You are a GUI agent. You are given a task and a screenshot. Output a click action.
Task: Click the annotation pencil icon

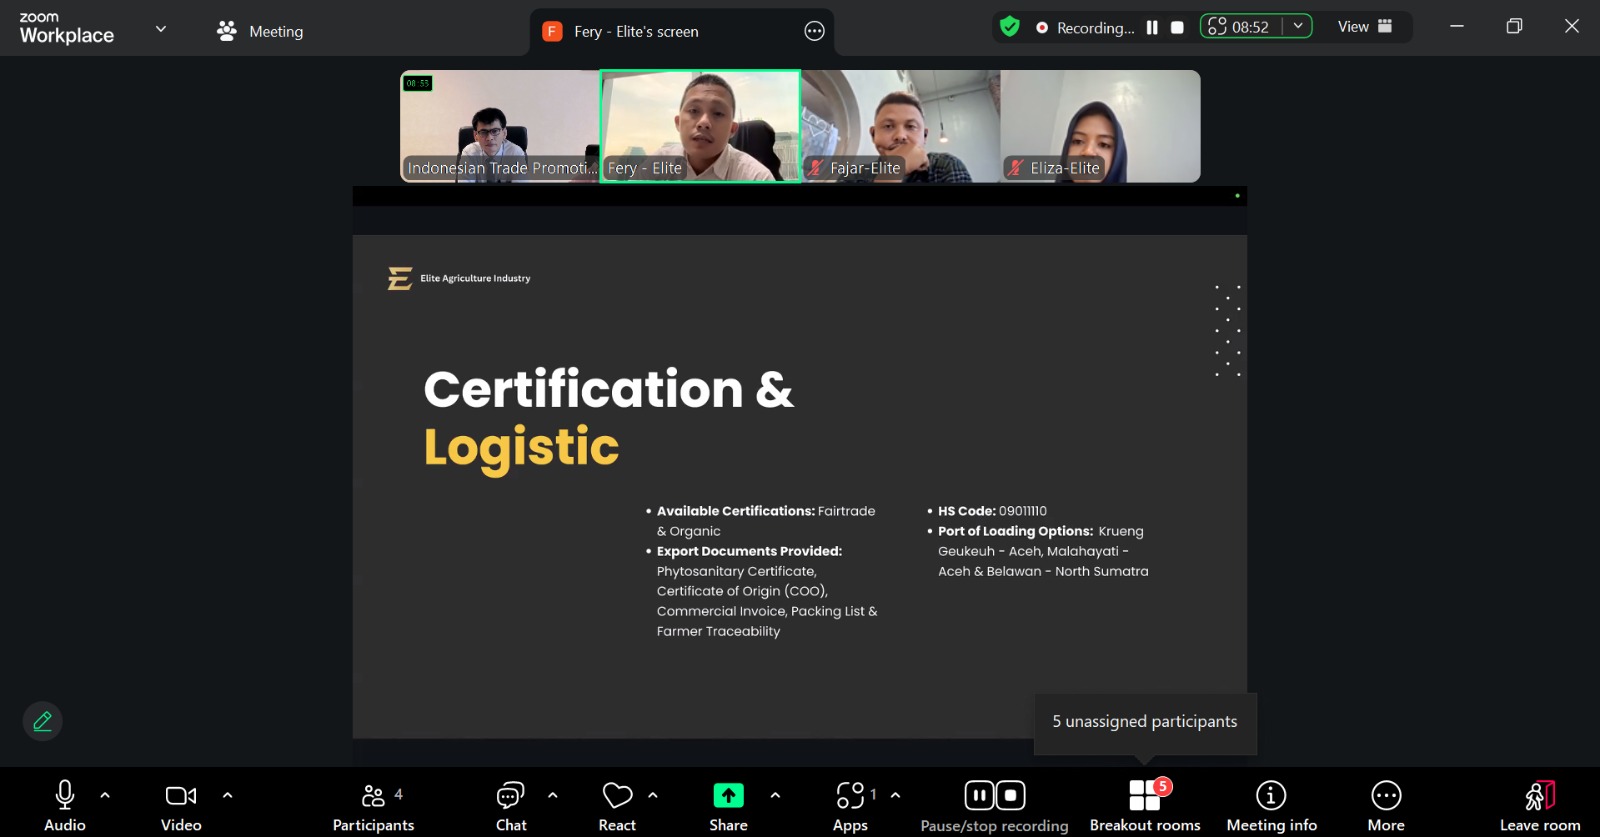[43, 721]
